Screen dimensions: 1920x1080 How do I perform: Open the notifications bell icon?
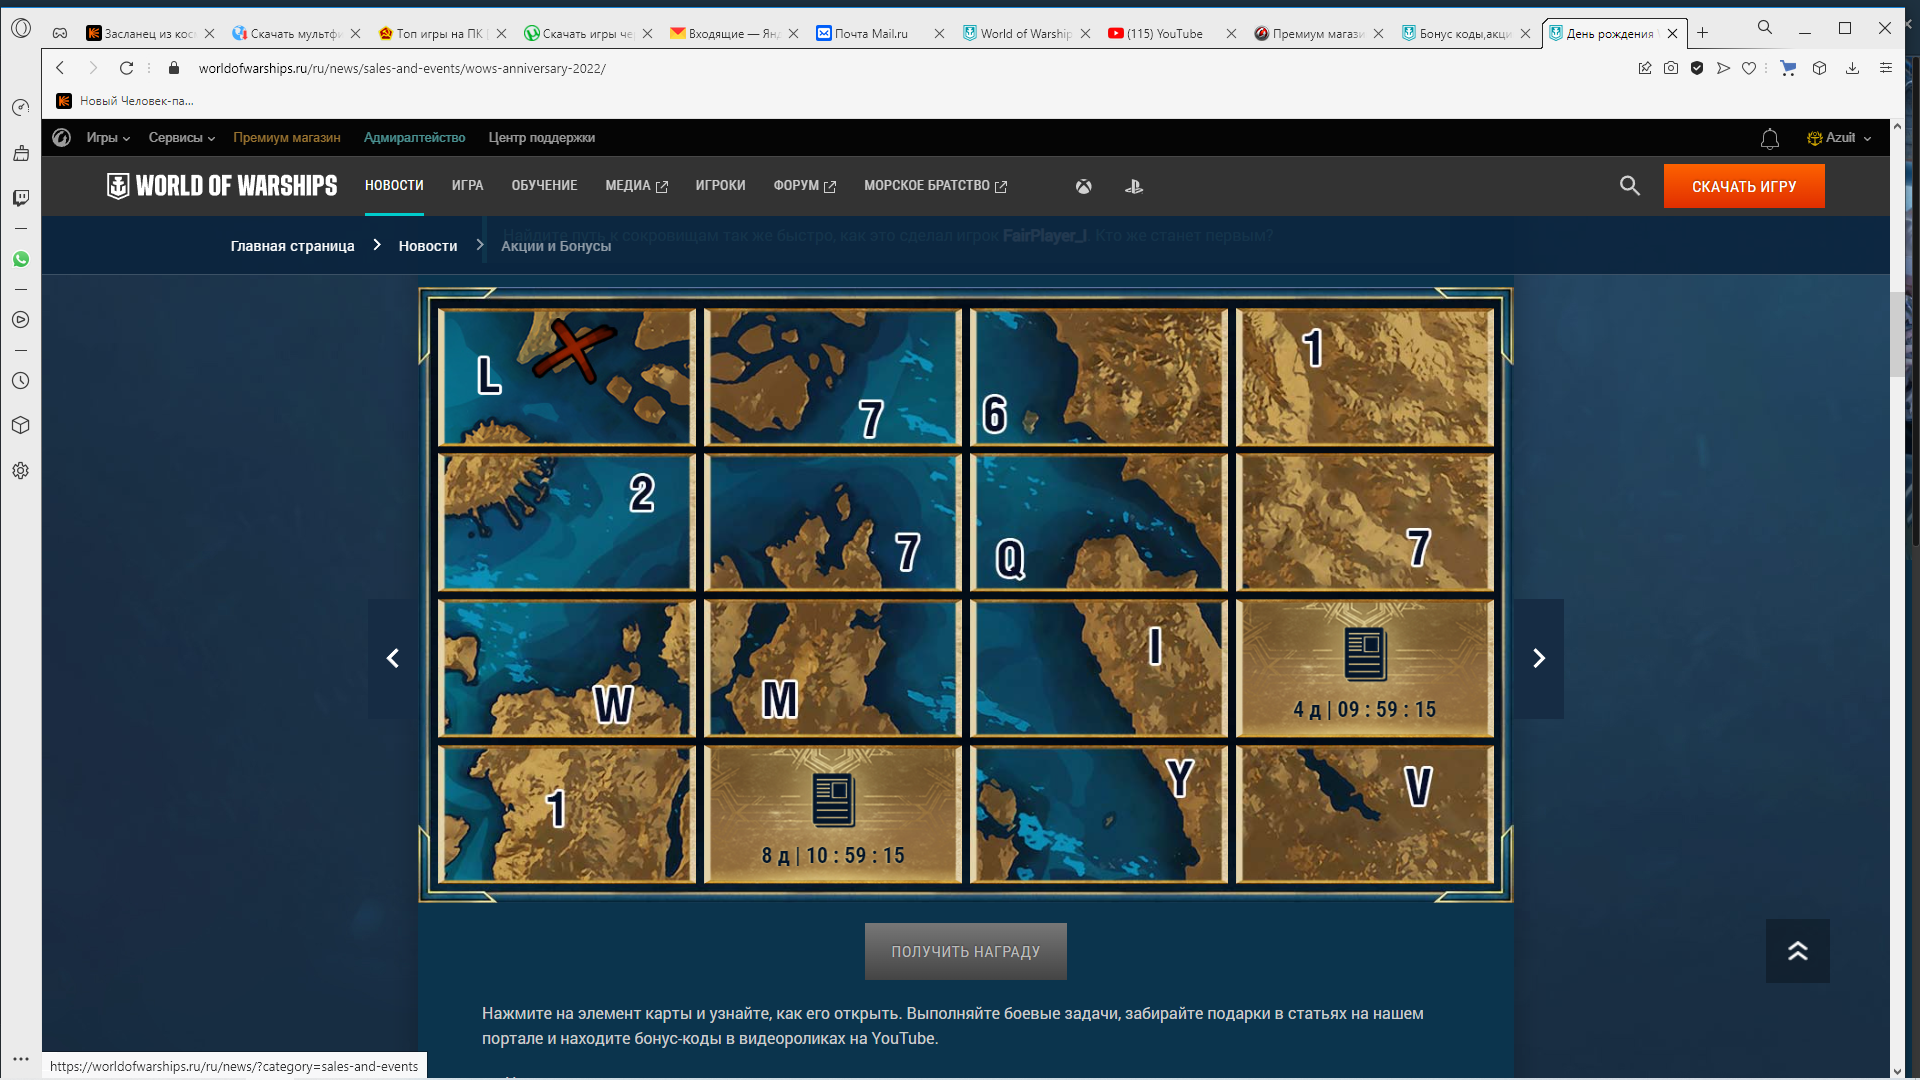[1770, 139]
